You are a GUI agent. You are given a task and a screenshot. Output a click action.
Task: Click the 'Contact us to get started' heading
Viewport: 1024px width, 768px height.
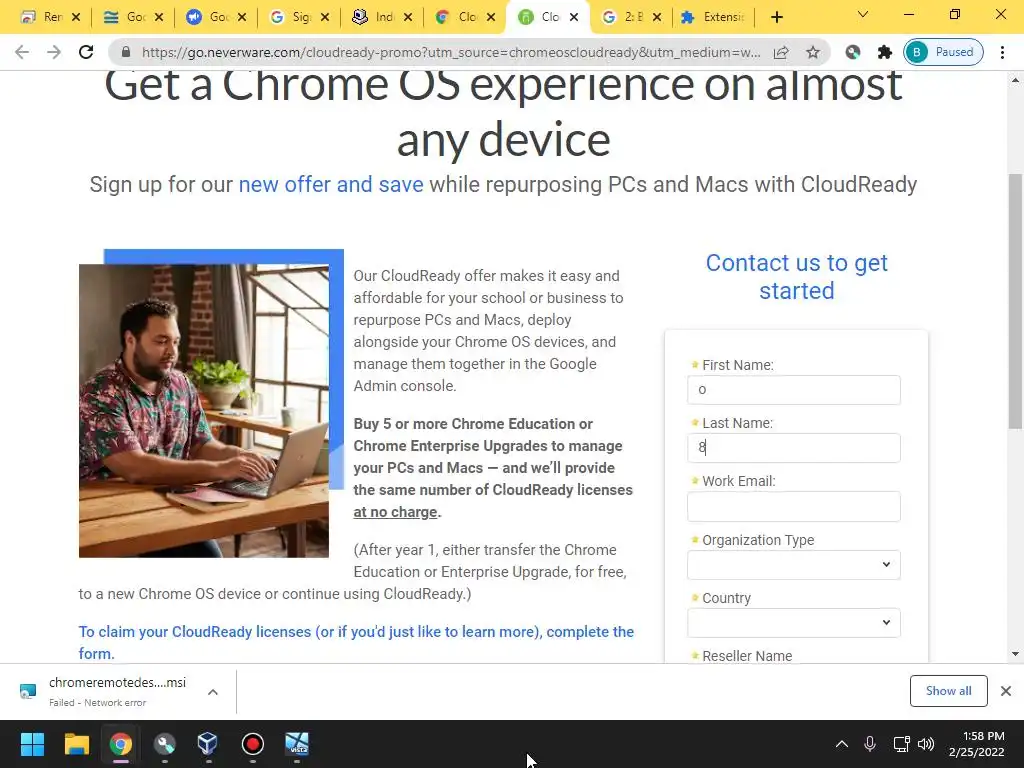pyautogui.click(x=797, y=276)
